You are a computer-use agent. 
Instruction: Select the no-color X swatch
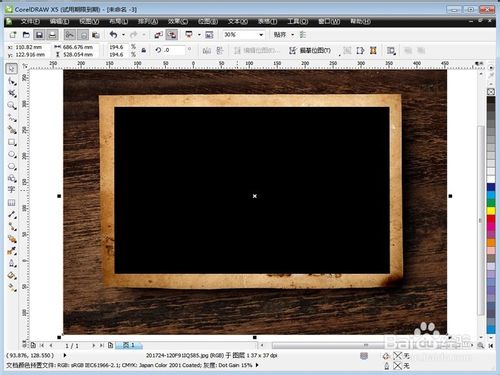[491, 92]
